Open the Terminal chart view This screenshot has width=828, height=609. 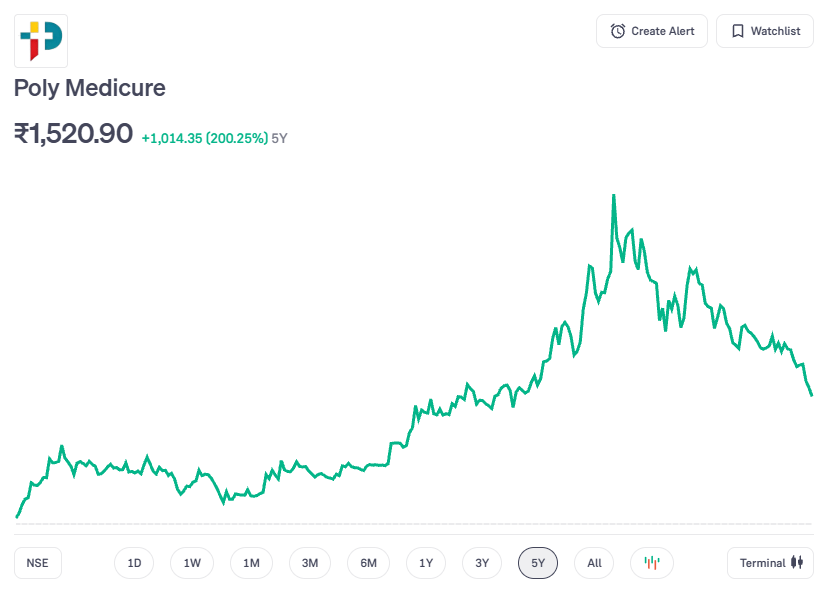(769, 563)
